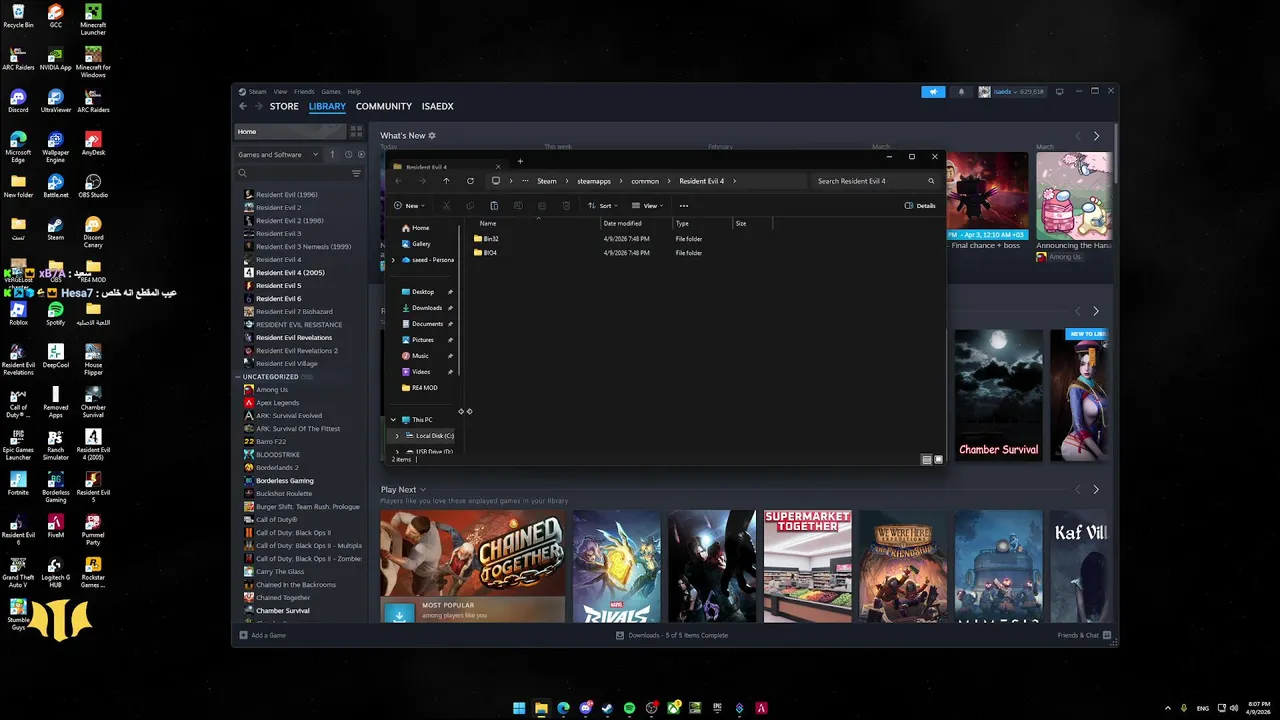The width and height of the screenshot is (1280, 720).
Task: Switch to thumbnails view in Explorer status bar
Action: tap(938, 459)
